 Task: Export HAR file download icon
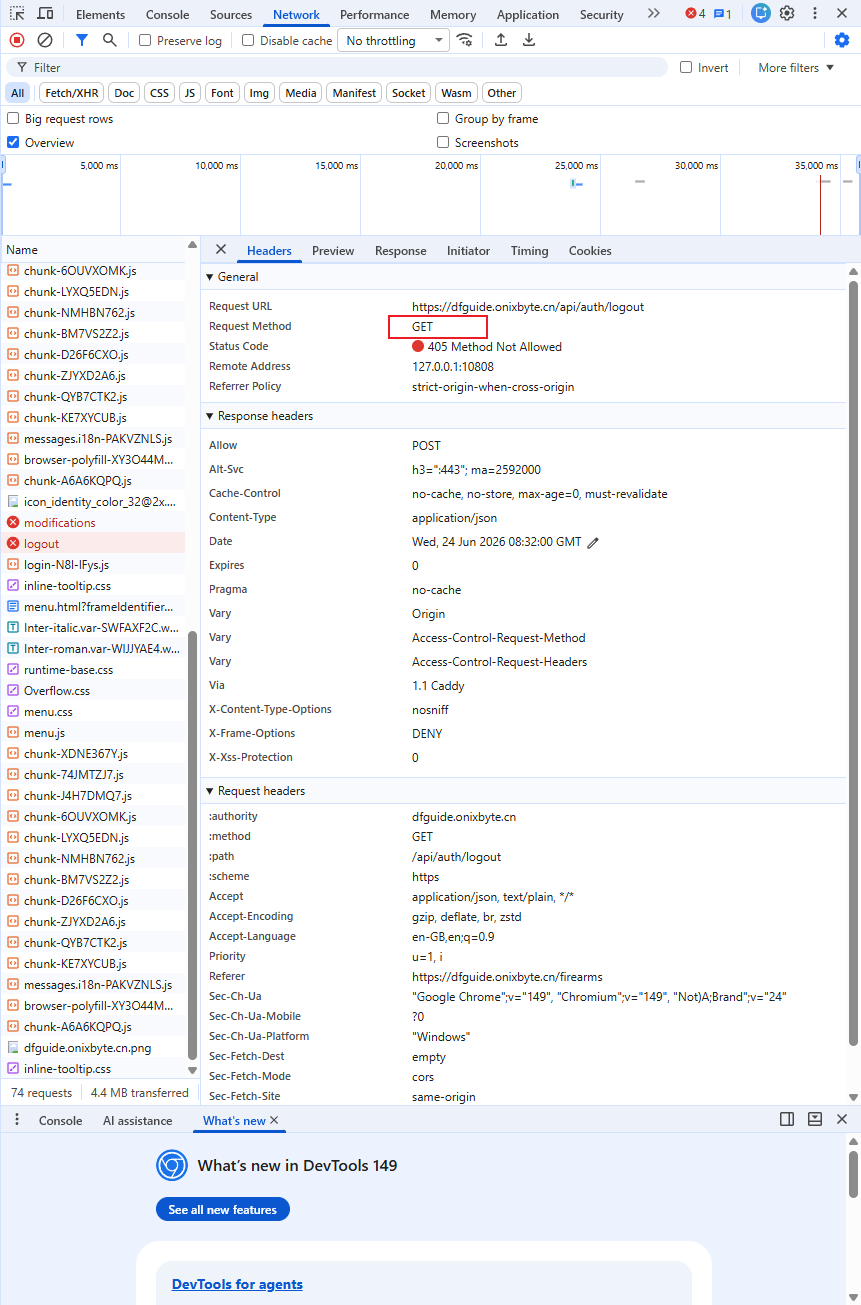pos(529,40)
